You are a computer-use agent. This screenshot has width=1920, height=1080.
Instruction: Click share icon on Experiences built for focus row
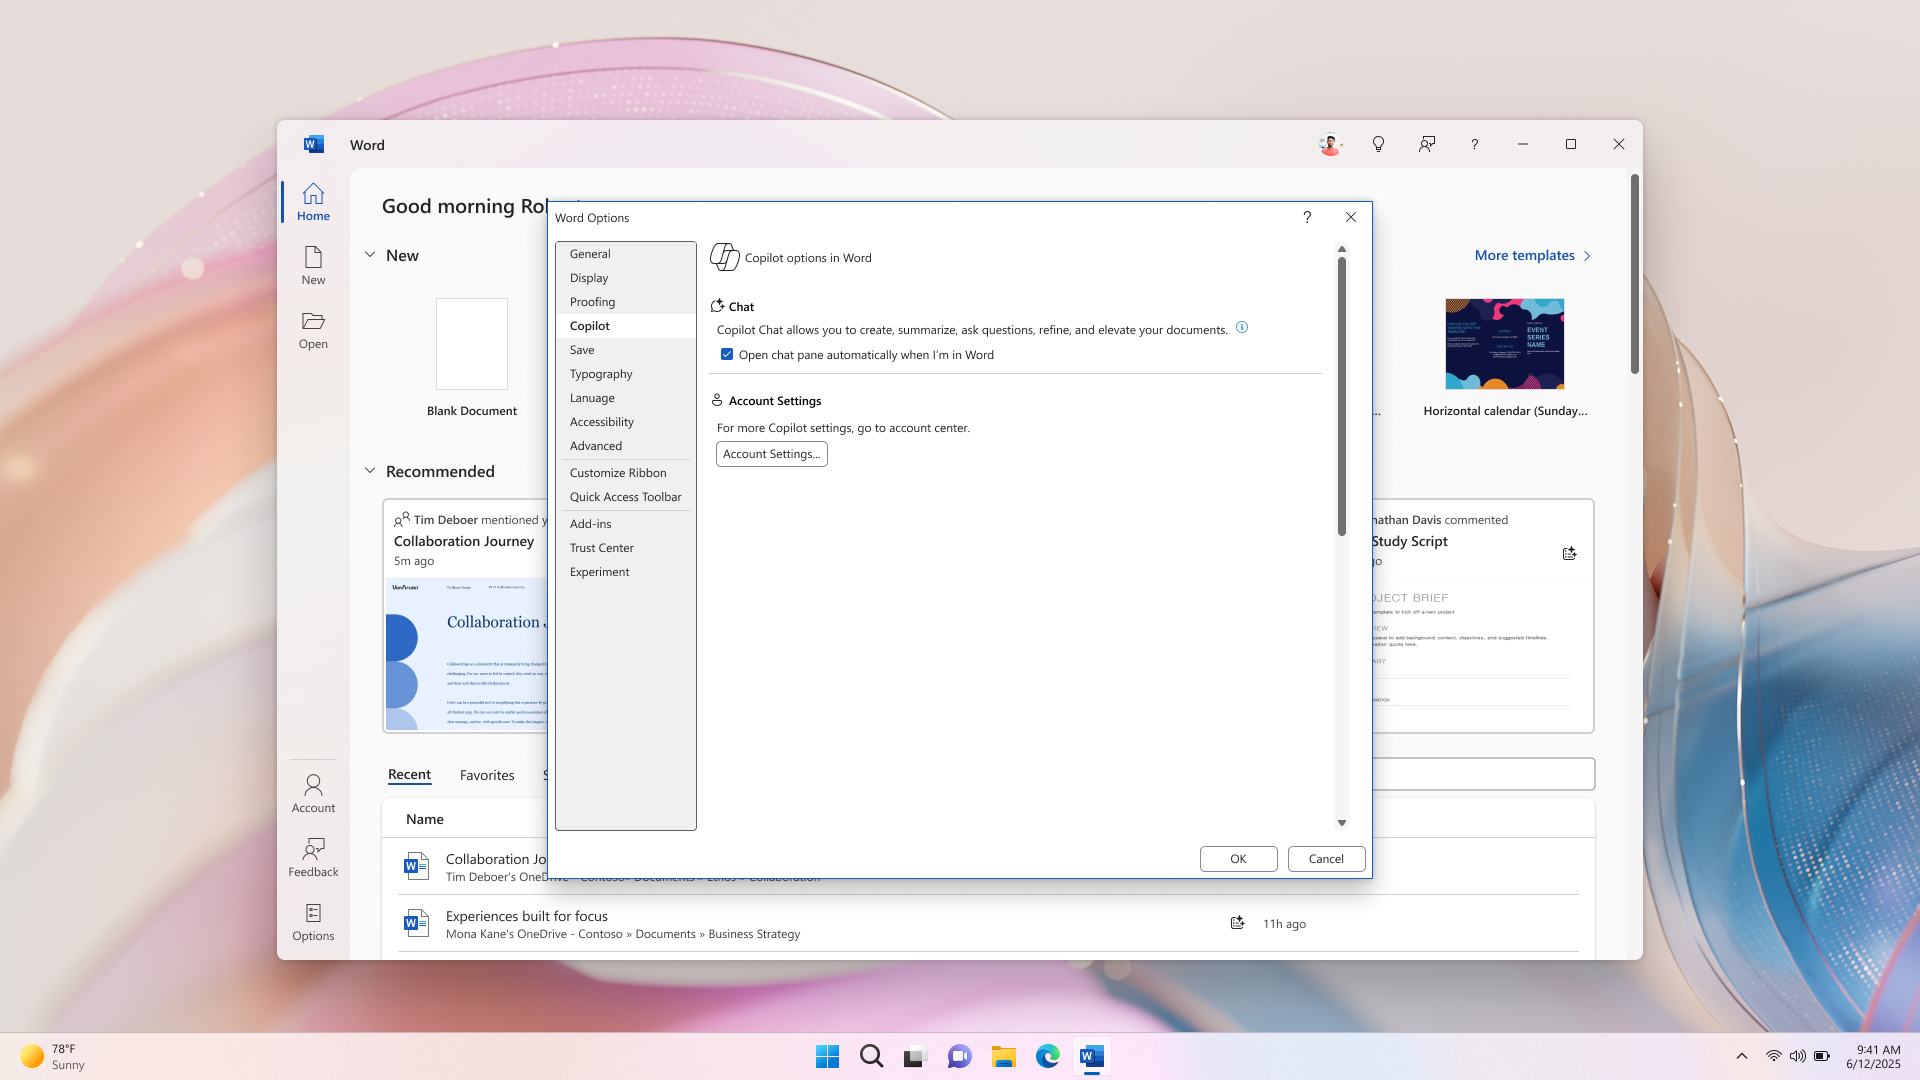[x=1237, y=923]
